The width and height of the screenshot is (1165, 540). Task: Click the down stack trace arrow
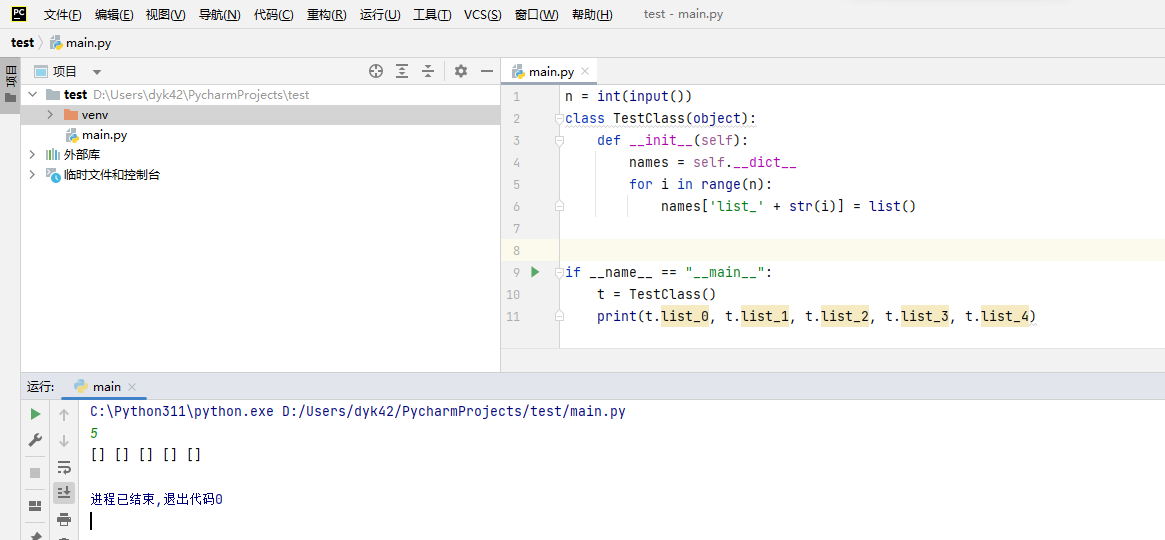64,440
